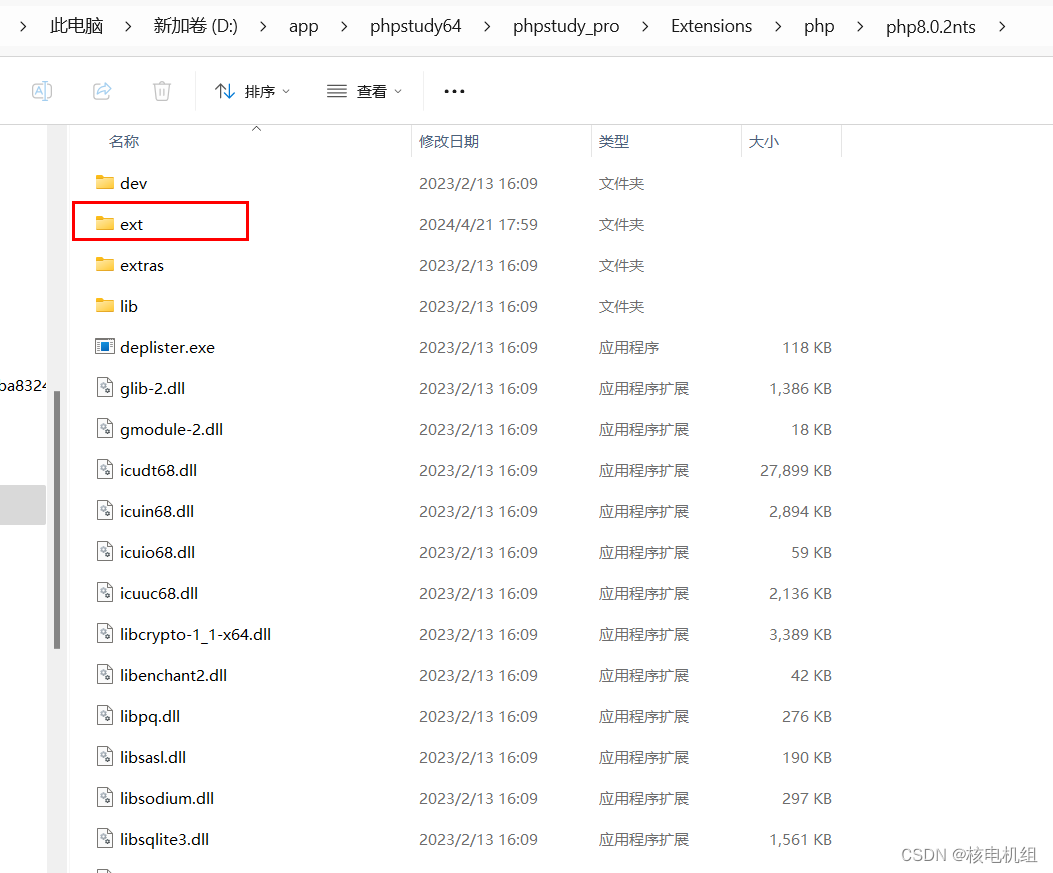Navigate to 此电脑 via the breadcrumb
This screenshot has width=1053, height=873.
(76, 26)
